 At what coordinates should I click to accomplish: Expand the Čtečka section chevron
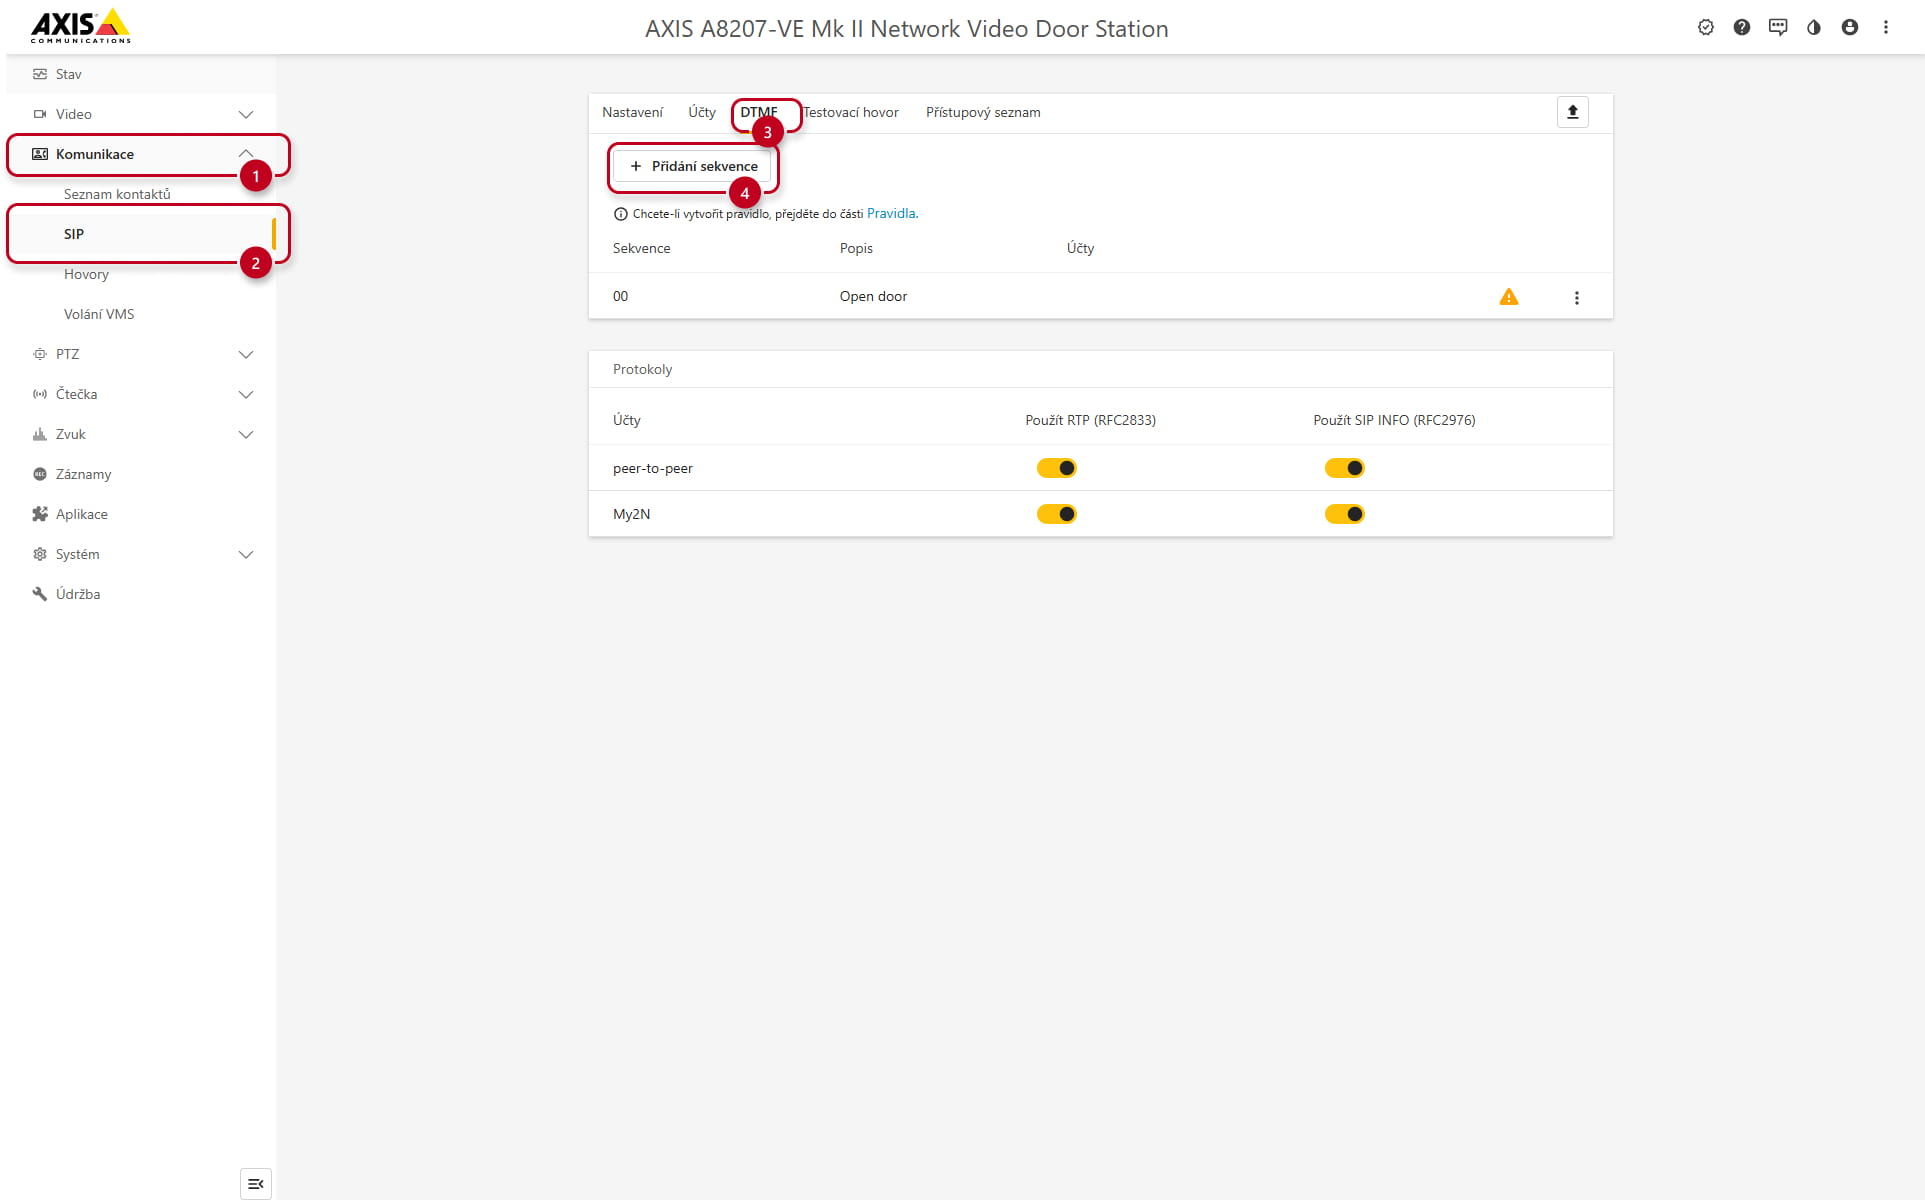click(x=246, y=394)
